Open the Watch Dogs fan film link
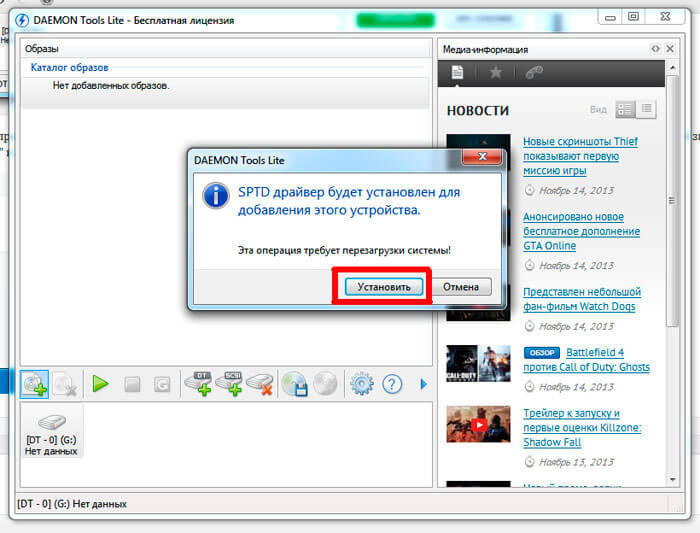Viewport: 700px width, 533px height. pyautogui.click(x=582, y=299)
